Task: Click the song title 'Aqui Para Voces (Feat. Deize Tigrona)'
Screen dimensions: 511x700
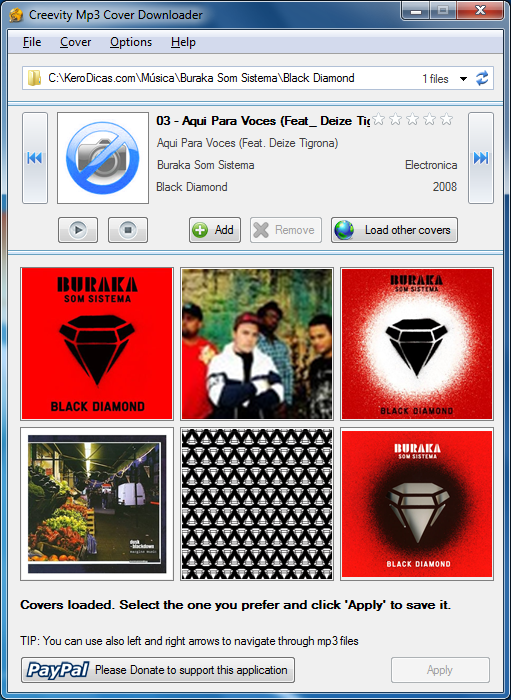Action: (247, 143)
